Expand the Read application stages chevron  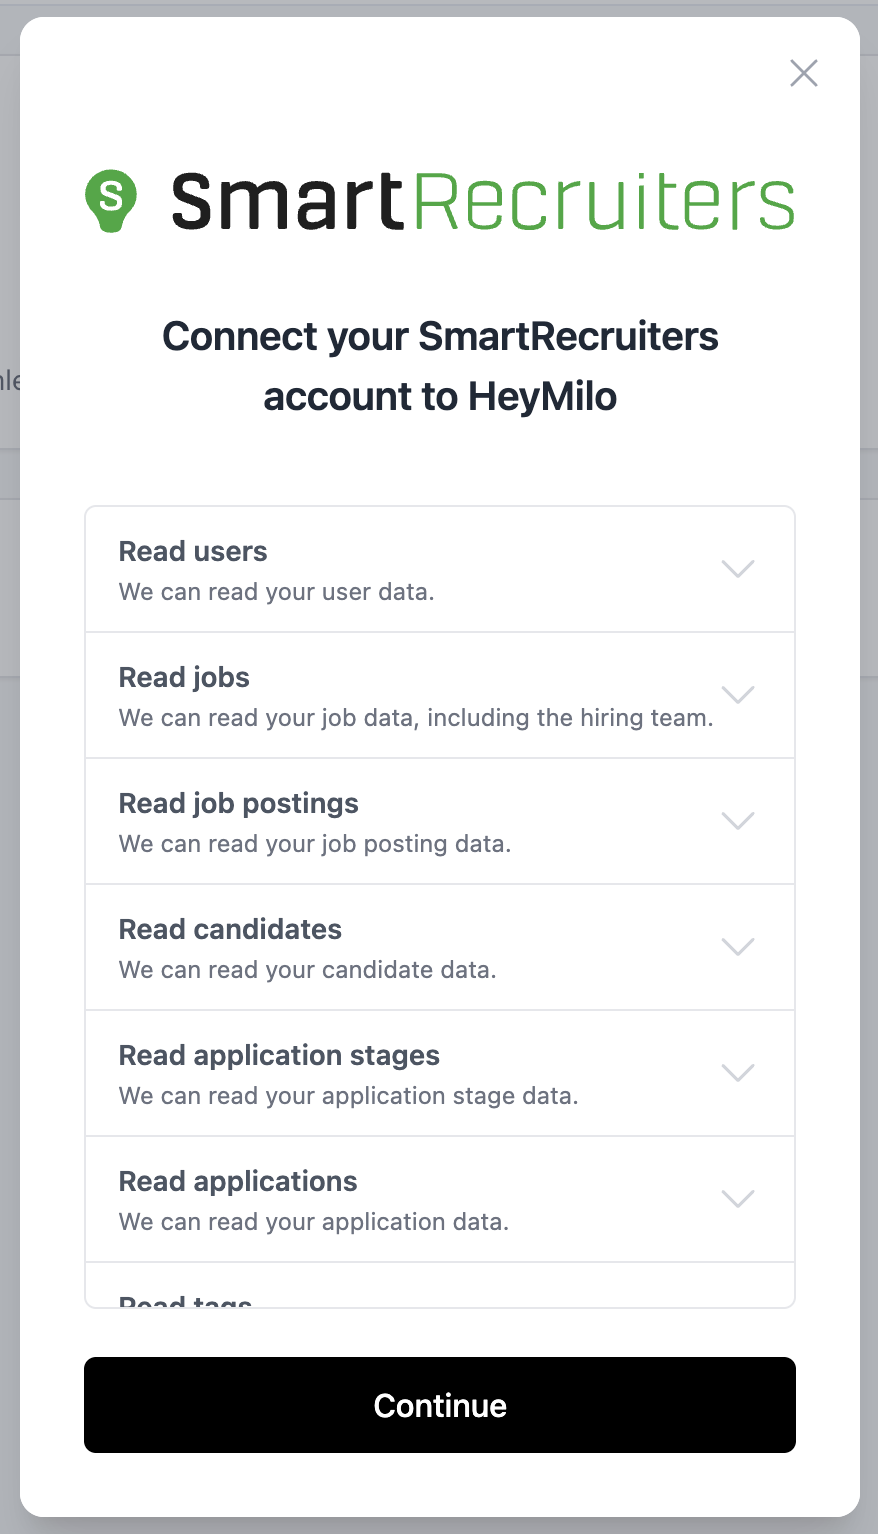(x=738, y=1072)
